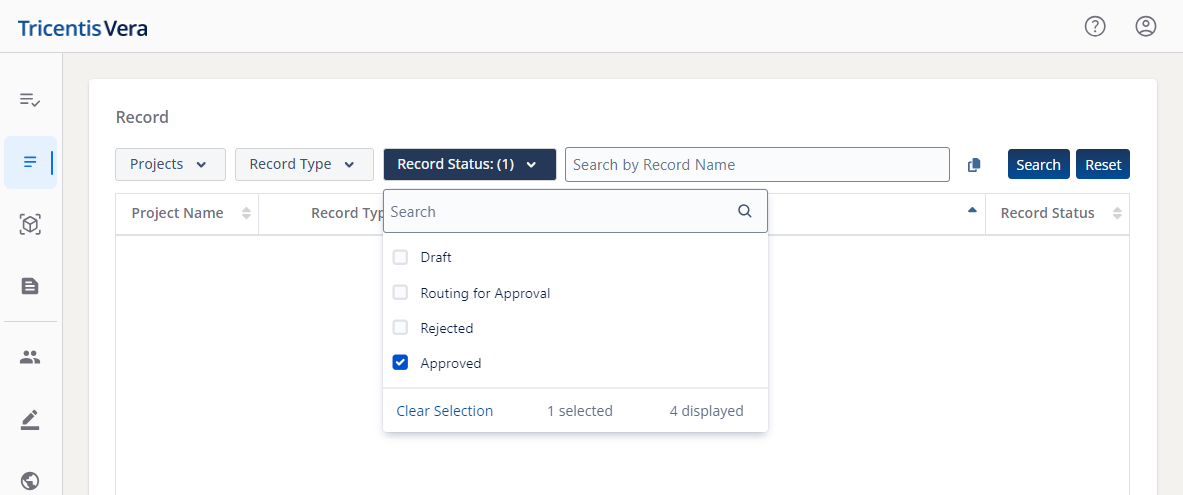This screenshot has width=1183, height=495.
Task: Click the Clear Selection link
Action: (x=444, y=411)
